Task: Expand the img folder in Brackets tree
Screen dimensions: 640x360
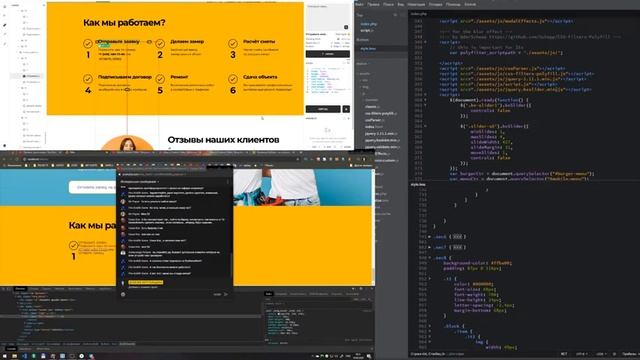Action: tap(364, 87)
